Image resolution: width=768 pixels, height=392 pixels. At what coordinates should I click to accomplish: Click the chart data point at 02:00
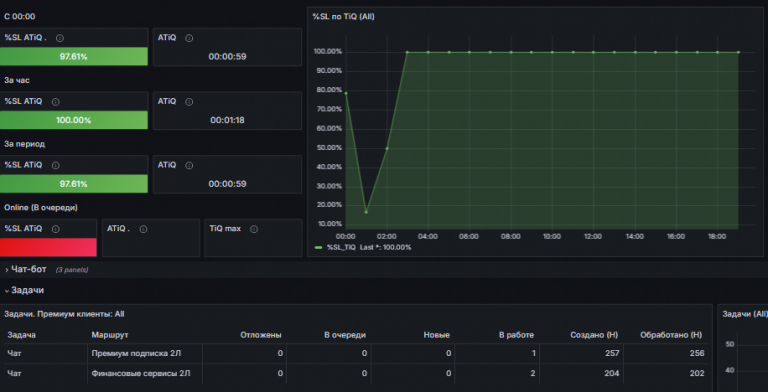point(387,148)
